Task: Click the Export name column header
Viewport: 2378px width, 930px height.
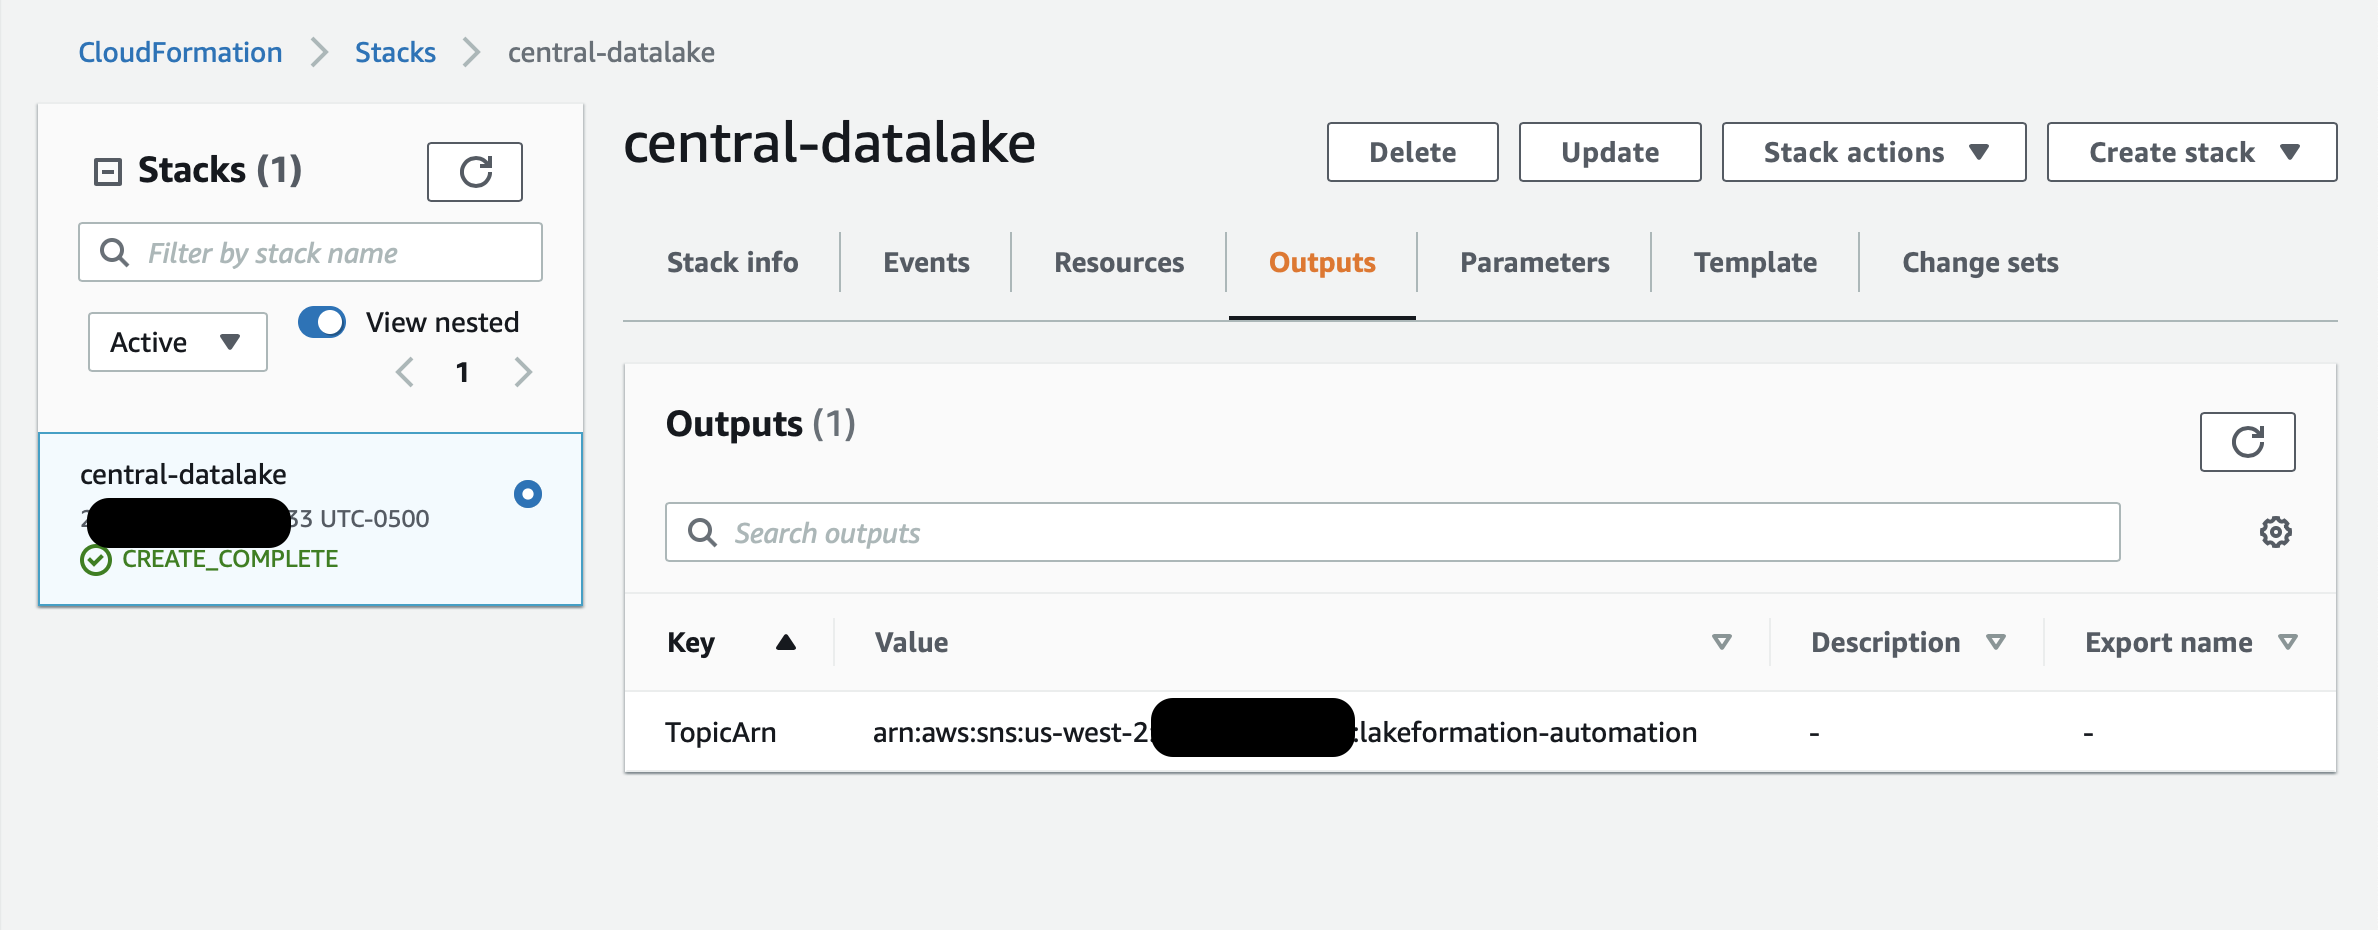Action: [x=2168, y=642]
